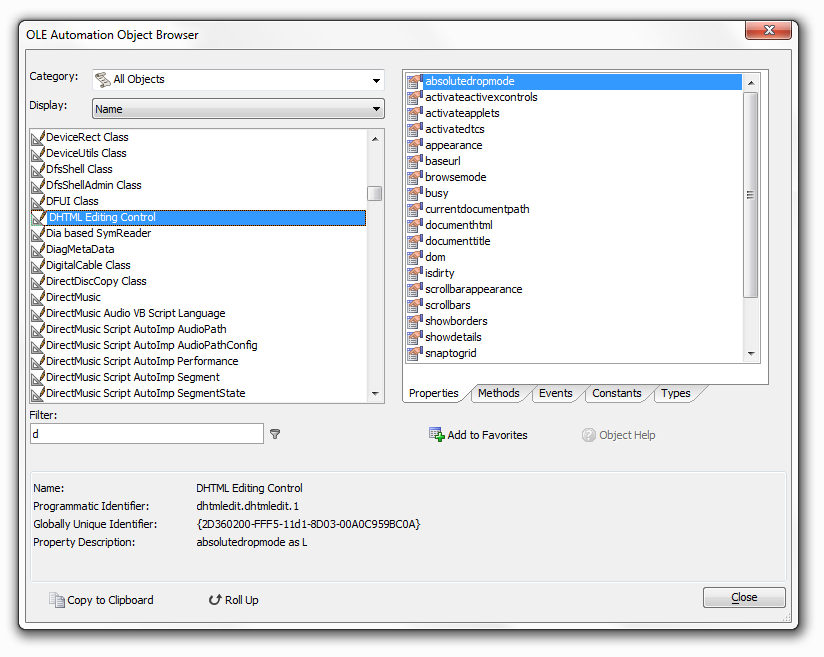Click the icon beside DirectMusic Script AutoImp Segment

coord(38,378)
